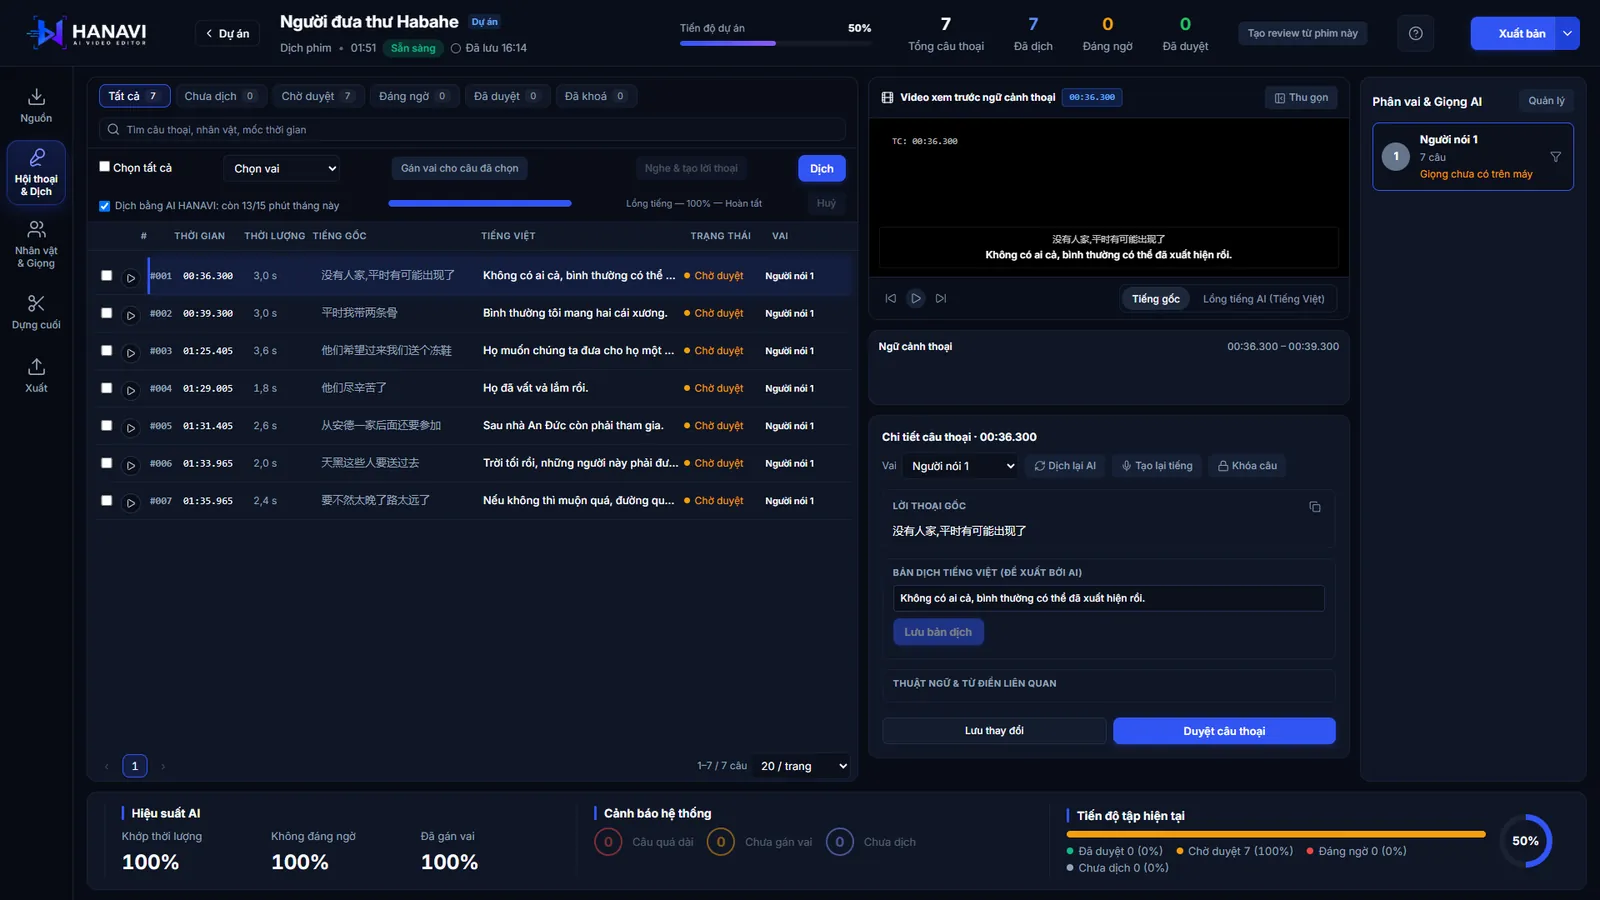Click the Lồng tiếng progress bar
Image resolution: width=1600 pixels, height=900 pixels.
480,203
